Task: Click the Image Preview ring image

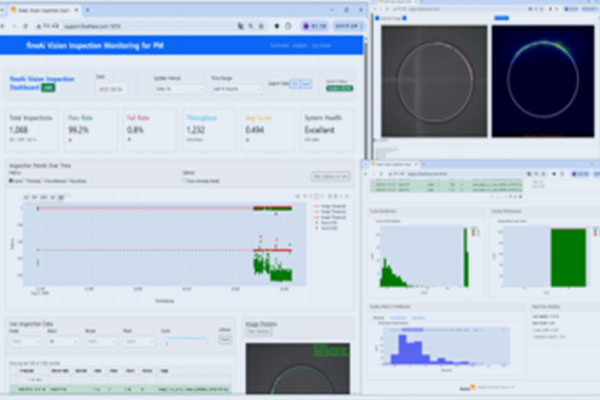Action: 298,369
